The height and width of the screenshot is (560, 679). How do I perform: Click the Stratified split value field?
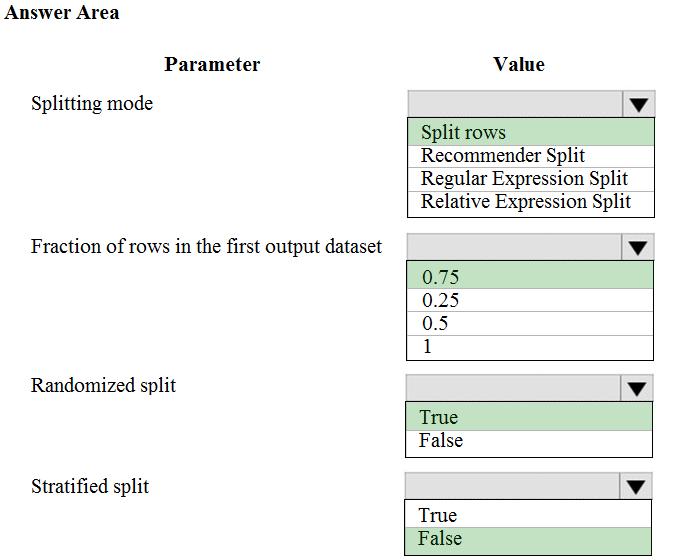514,487
